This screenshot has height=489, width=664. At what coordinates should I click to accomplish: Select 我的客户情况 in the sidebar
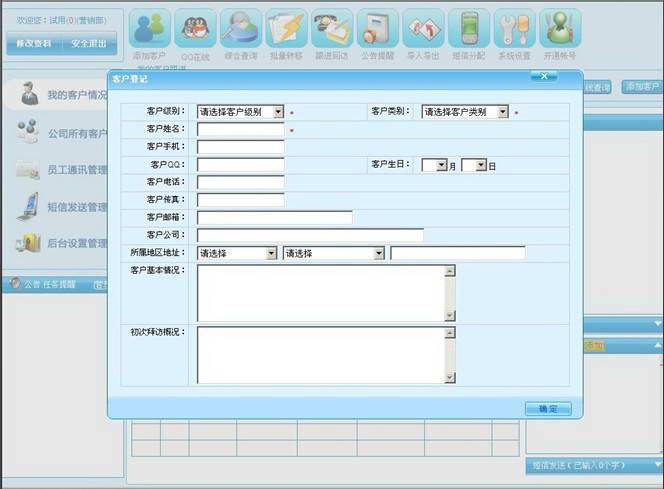point(77,95)
